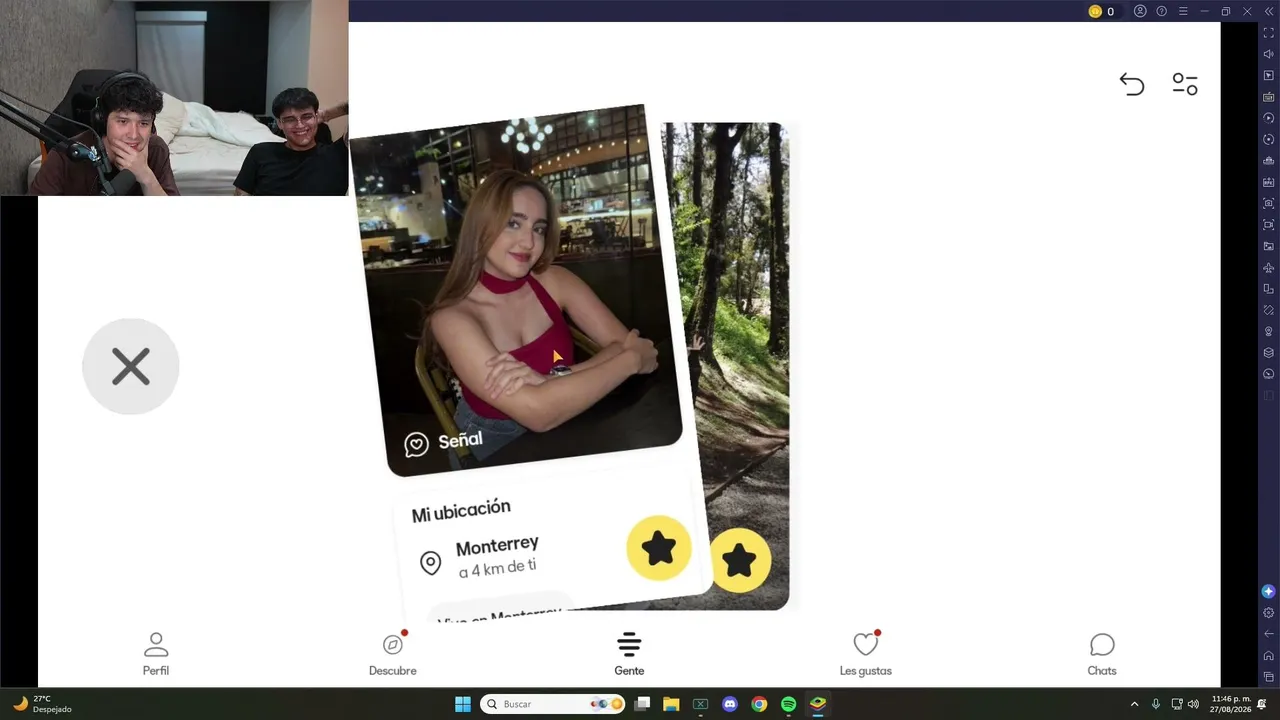
Task: Open Task View on the taskbar
Action: coord(642,704)
